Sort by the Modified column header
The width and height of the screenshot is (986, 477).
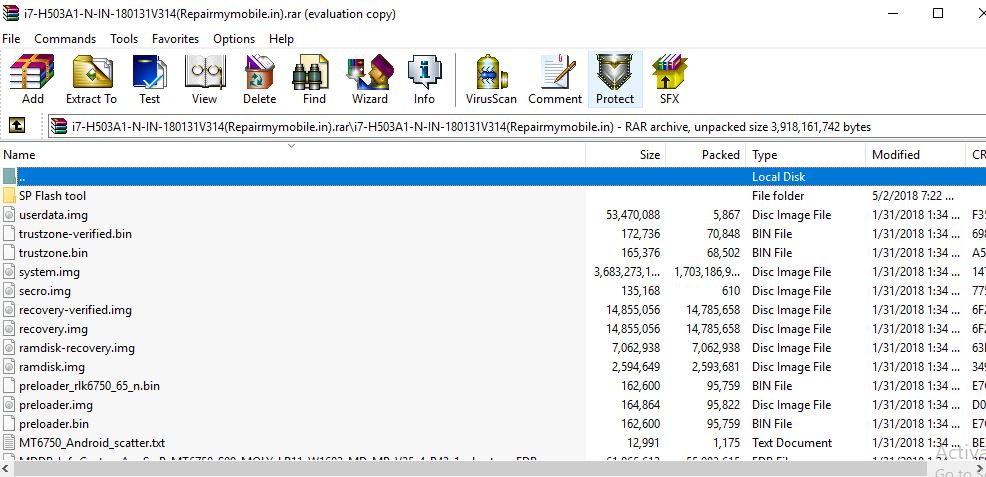click(x=915, y=155)
